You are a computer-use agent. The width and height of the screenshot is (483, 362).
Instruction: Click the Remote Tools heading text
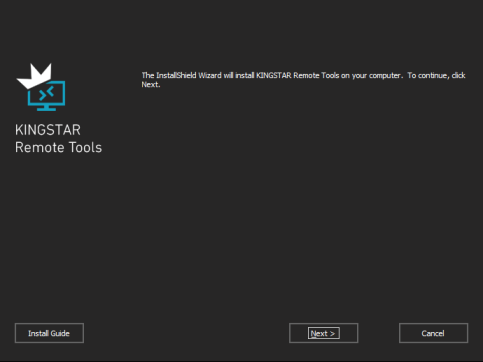tap(58, 147)
